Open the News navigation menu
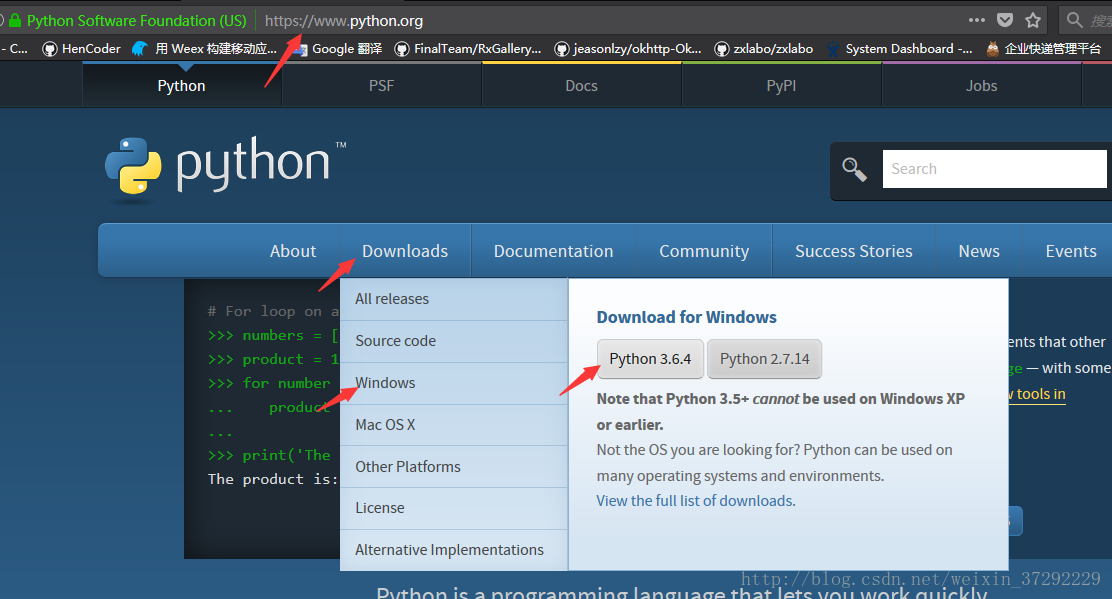Viewport: 1112px width, 599px height. [979, 251]
